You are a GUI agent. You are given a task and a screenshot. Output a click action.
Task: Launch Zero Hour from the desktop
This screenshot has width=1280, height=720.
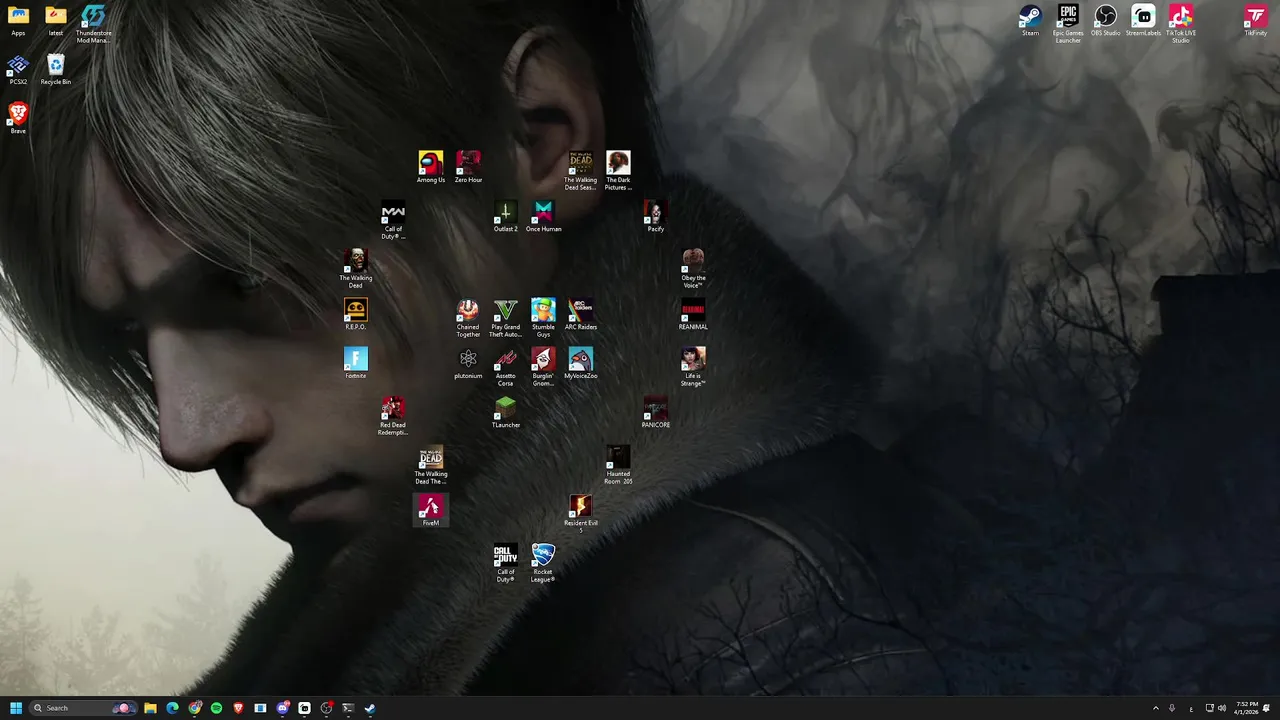click(468, 167)
